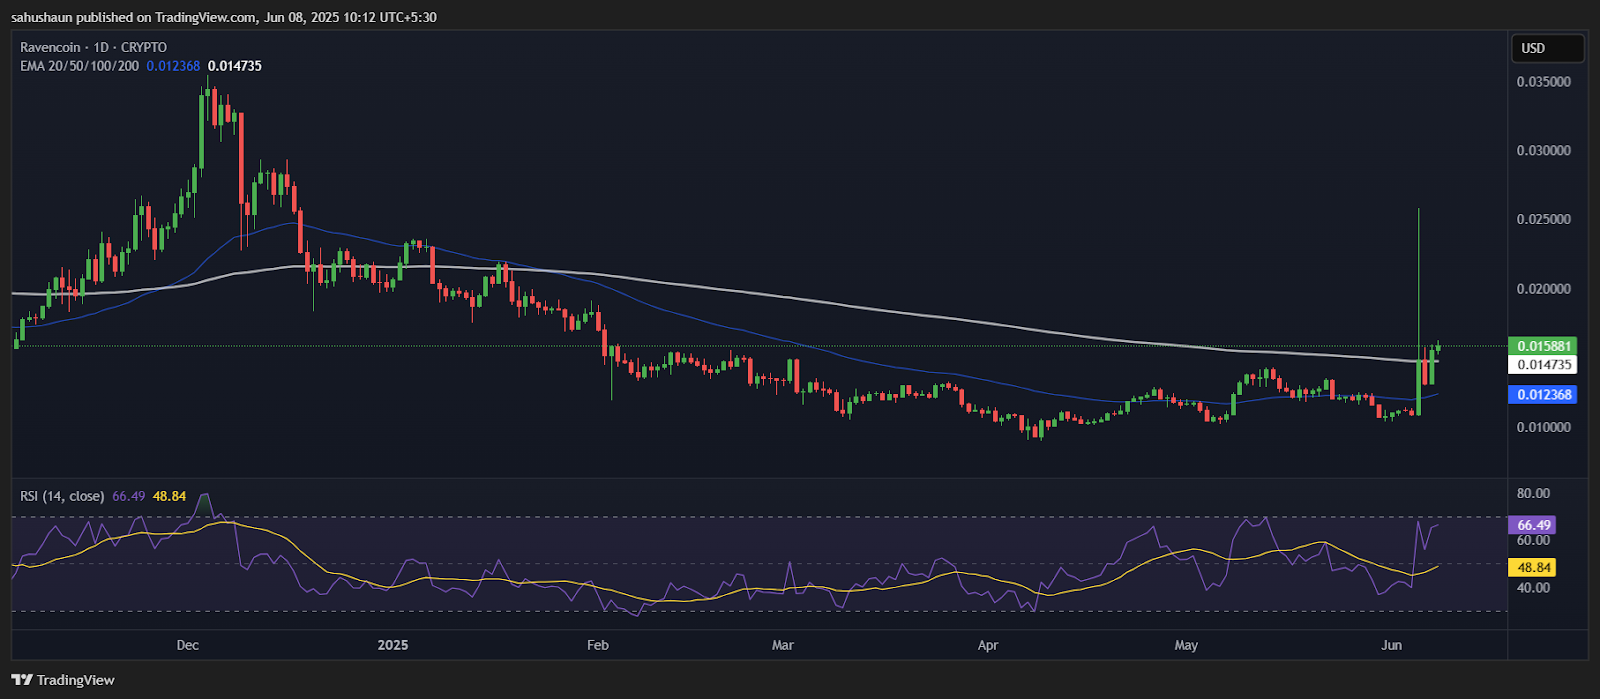Click the yellow 48.84 RSI legend value
The width and height of the screenshot is (1600, 699).
pyautogui.click(x=170, y=496)
